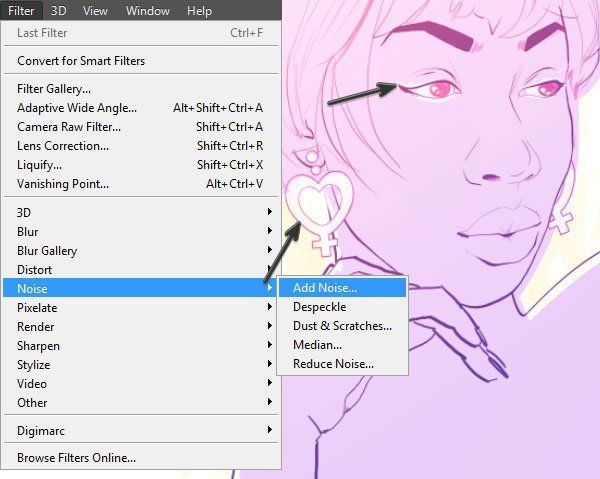Choose Adaptive Wide Angle filter
The width and height of the screenshot is (600, 479).
tap(140, 108)
